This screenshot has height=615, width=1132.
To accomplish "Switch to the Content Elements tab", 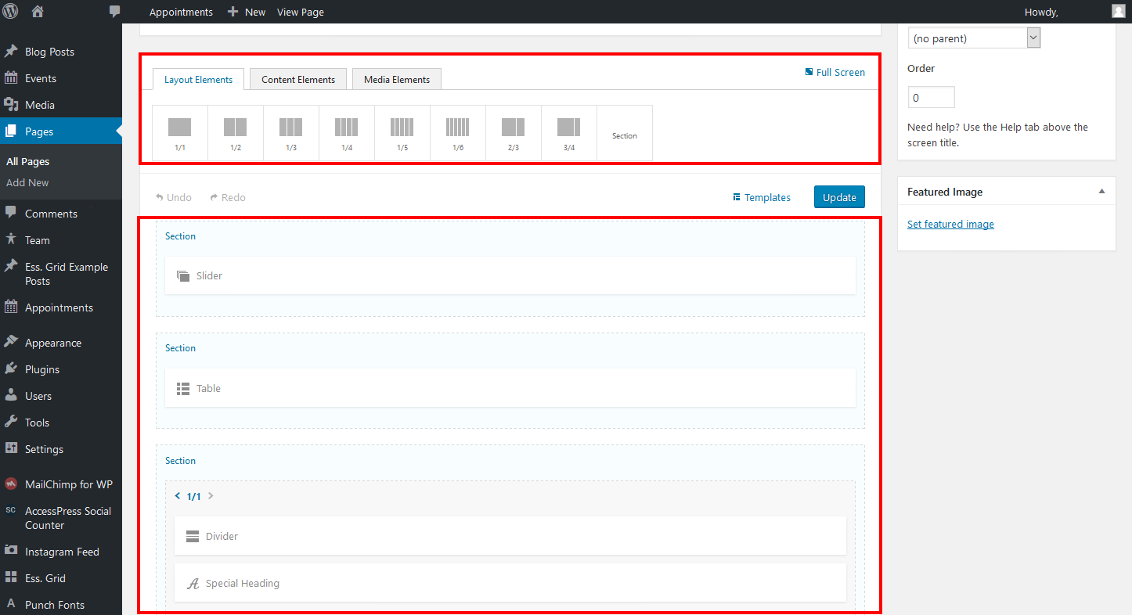I will click(x=298, y=80).
